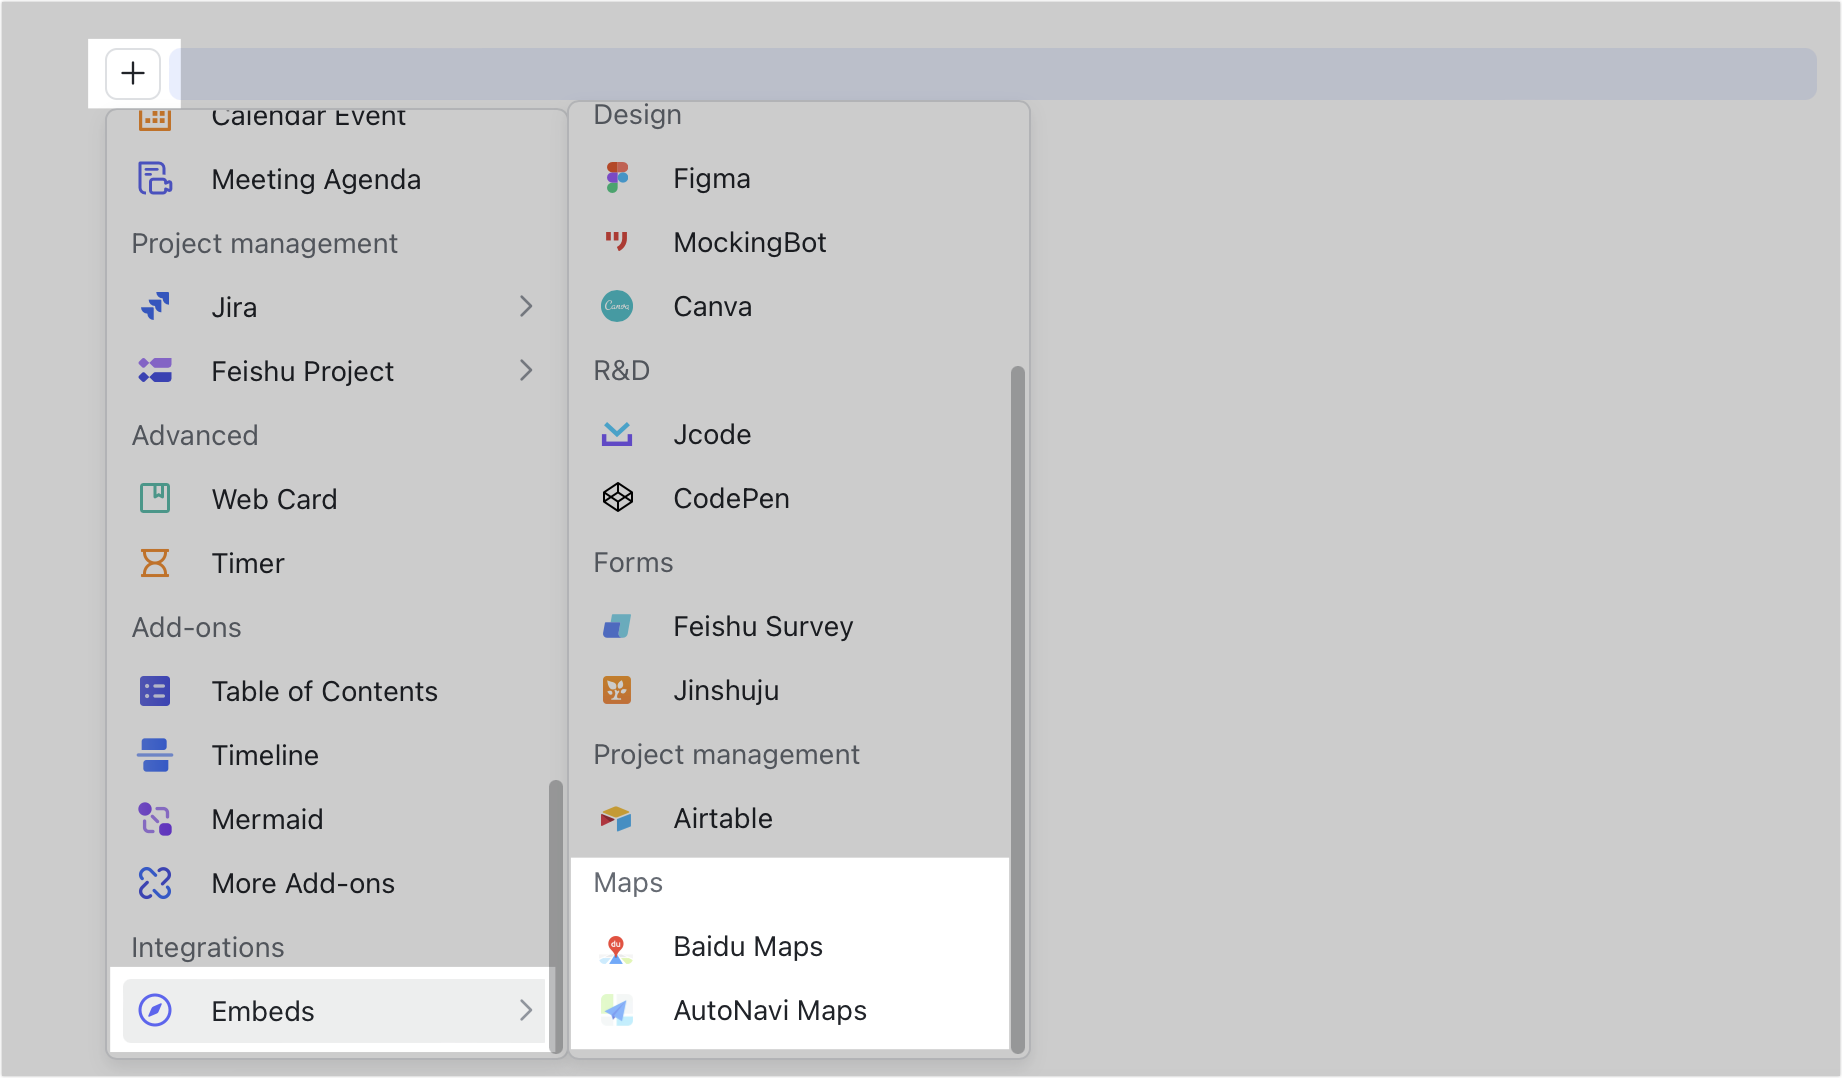Select Meeting Agenda from the menu
Image resolution: width=1842 pixels, height=1078 pixels.
pos(315,179)
